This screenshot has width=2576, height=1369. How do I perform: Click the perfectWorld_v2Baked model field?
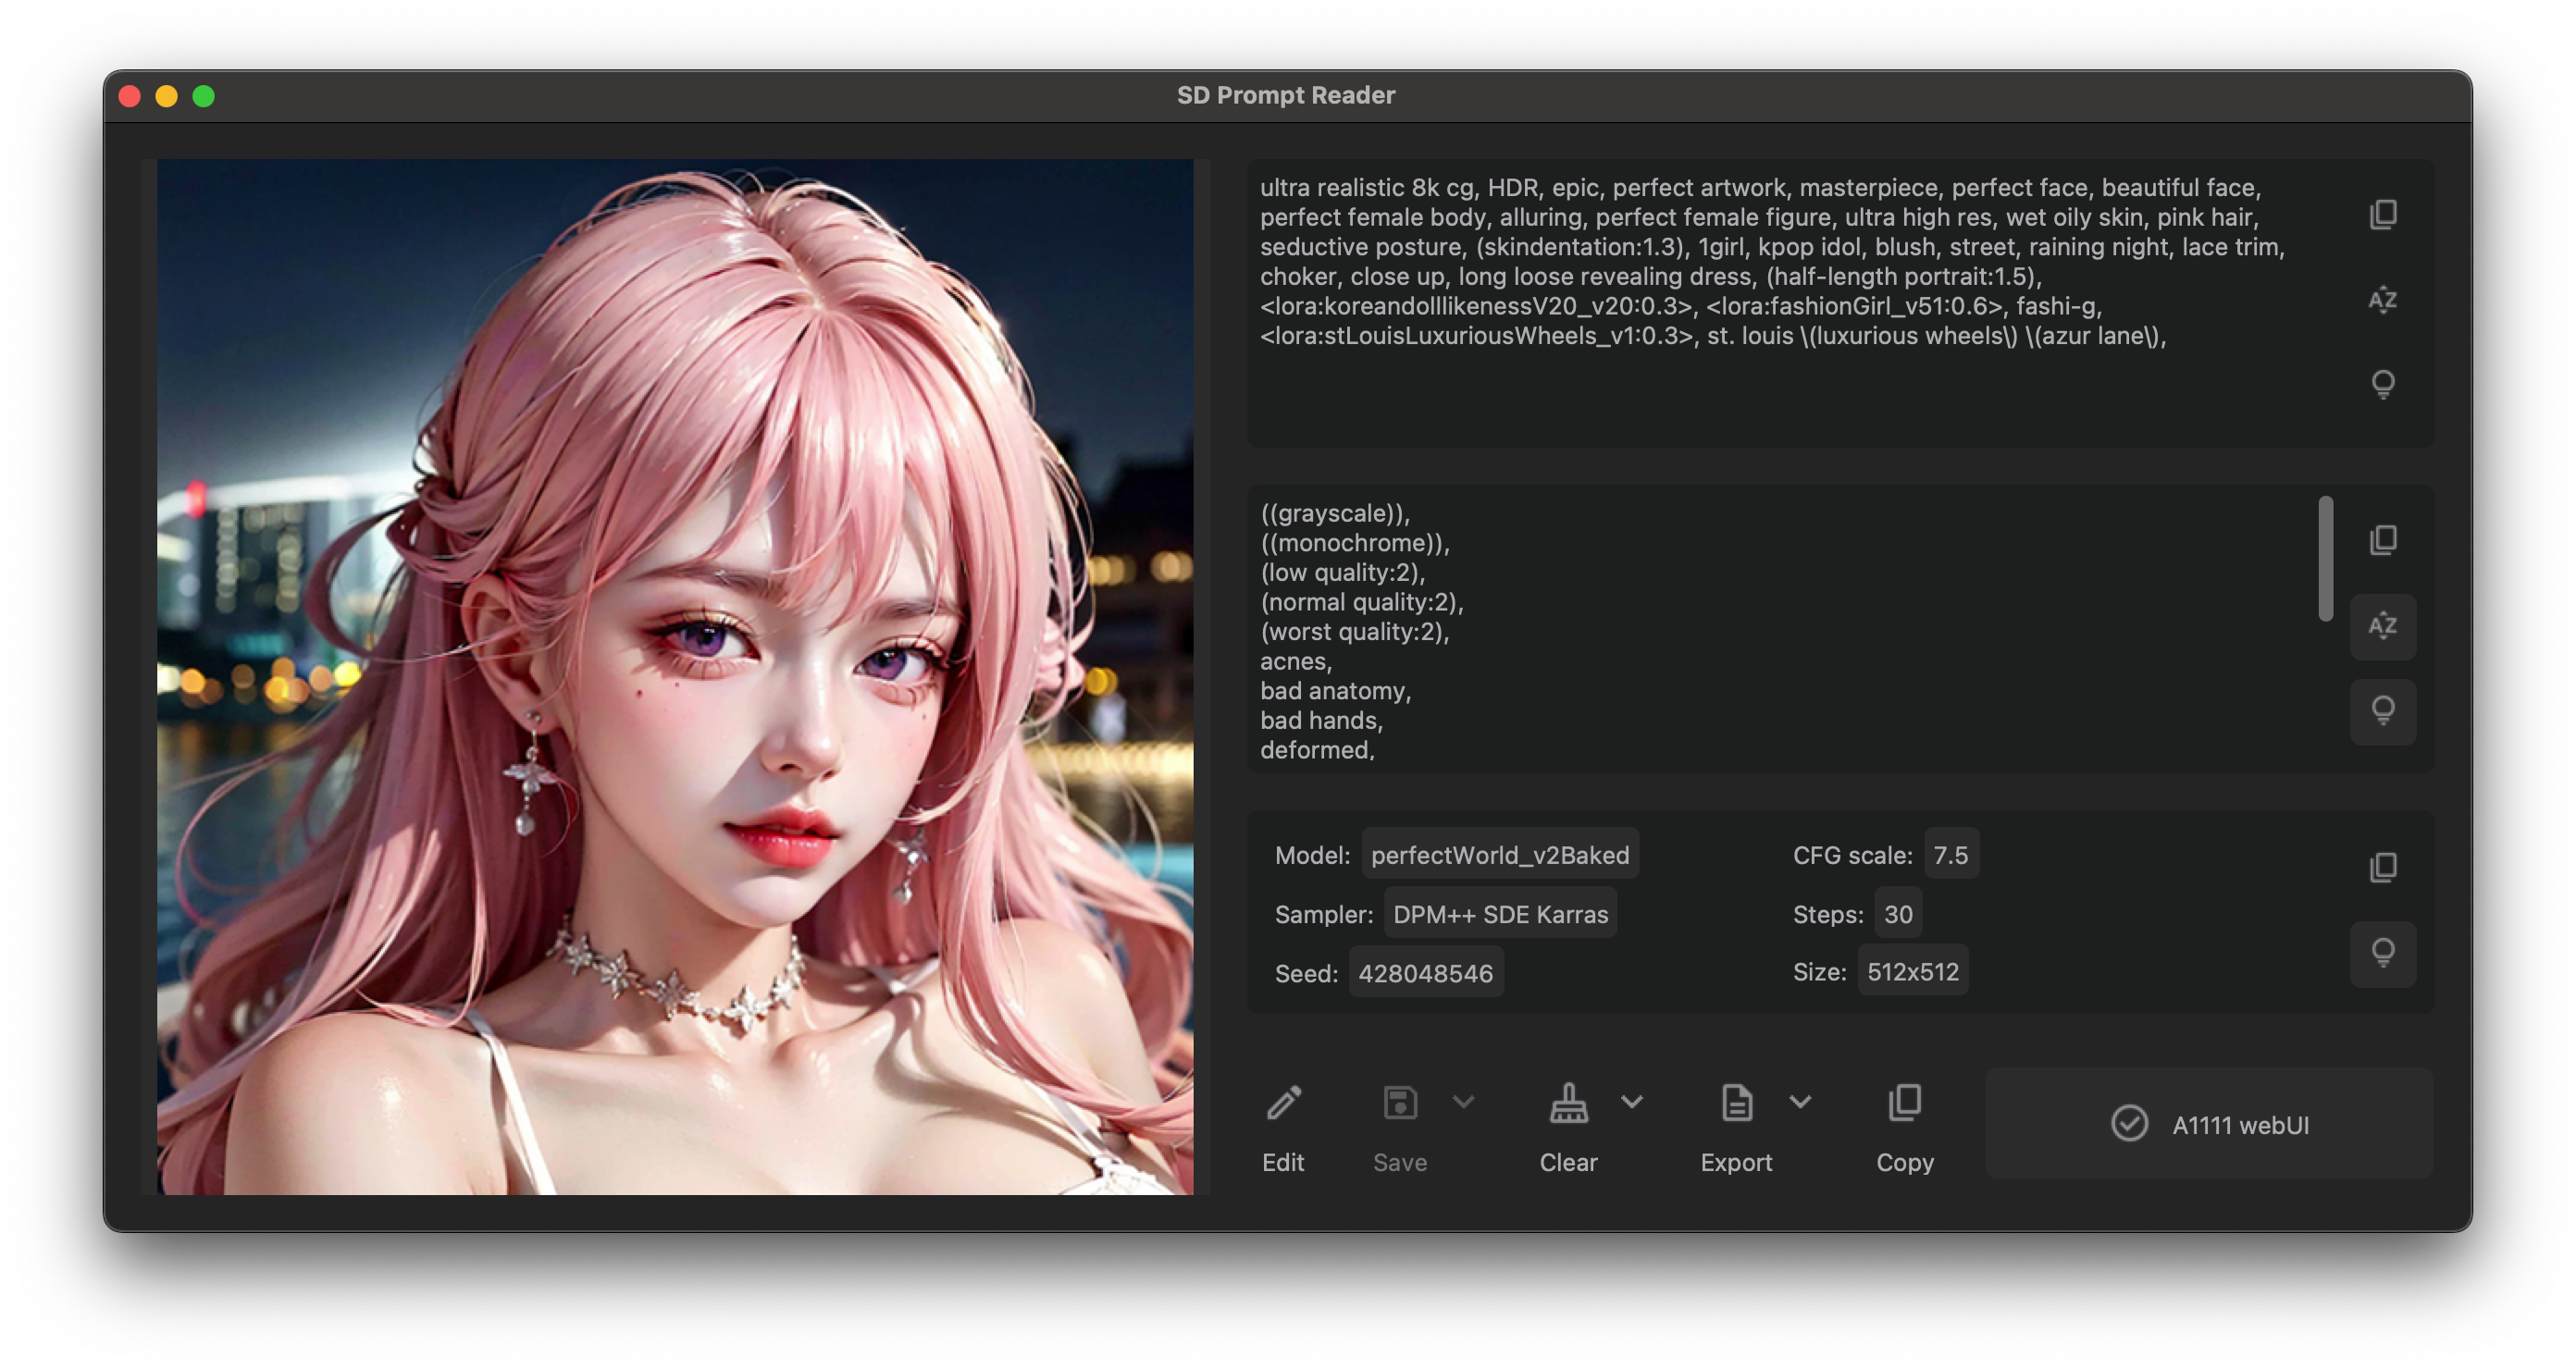[x=1499, y=855]
